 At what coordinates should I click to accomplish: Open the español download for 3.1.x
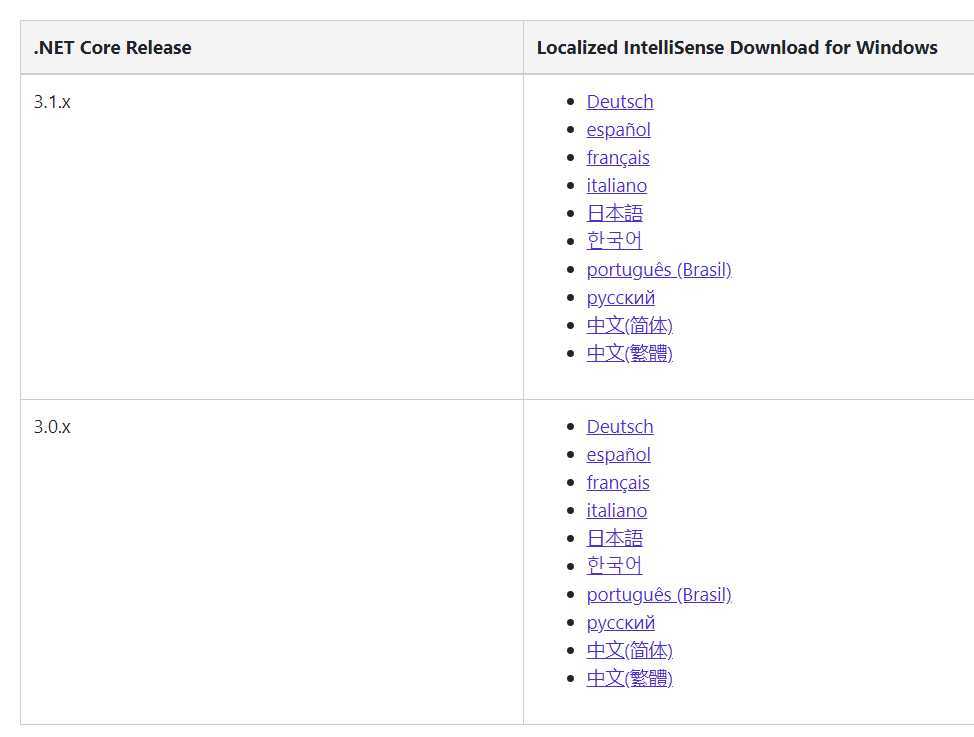pos(618,130)
